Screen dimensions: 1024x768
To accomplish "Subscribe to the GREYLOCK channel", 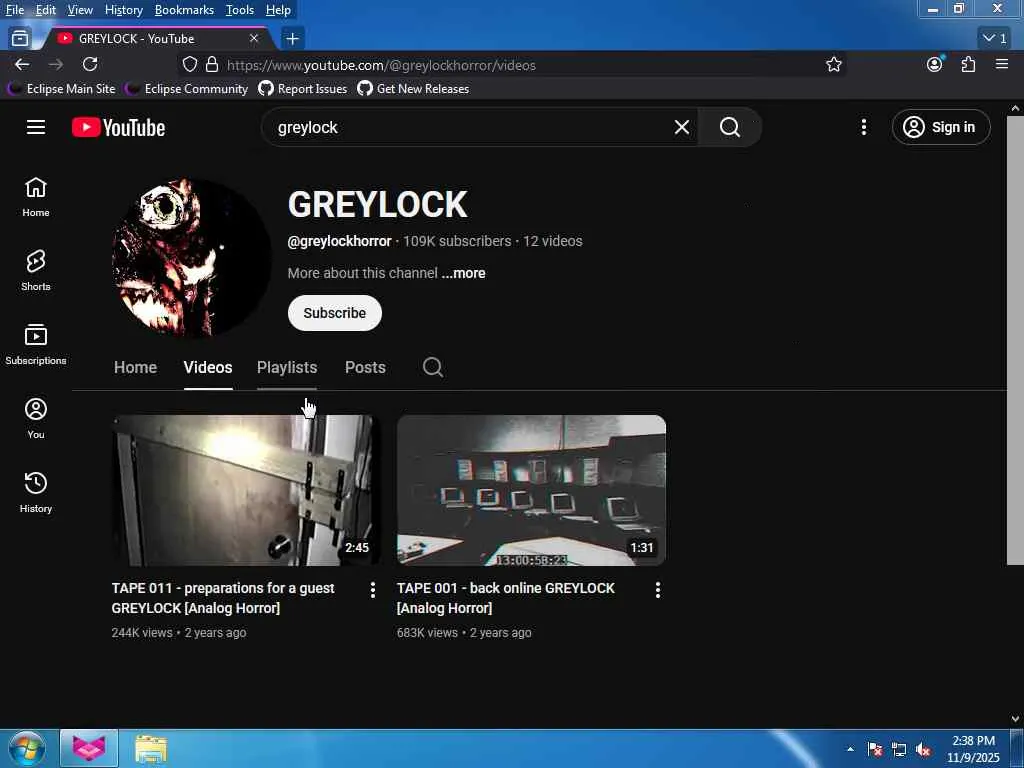I will pos(334,313).
